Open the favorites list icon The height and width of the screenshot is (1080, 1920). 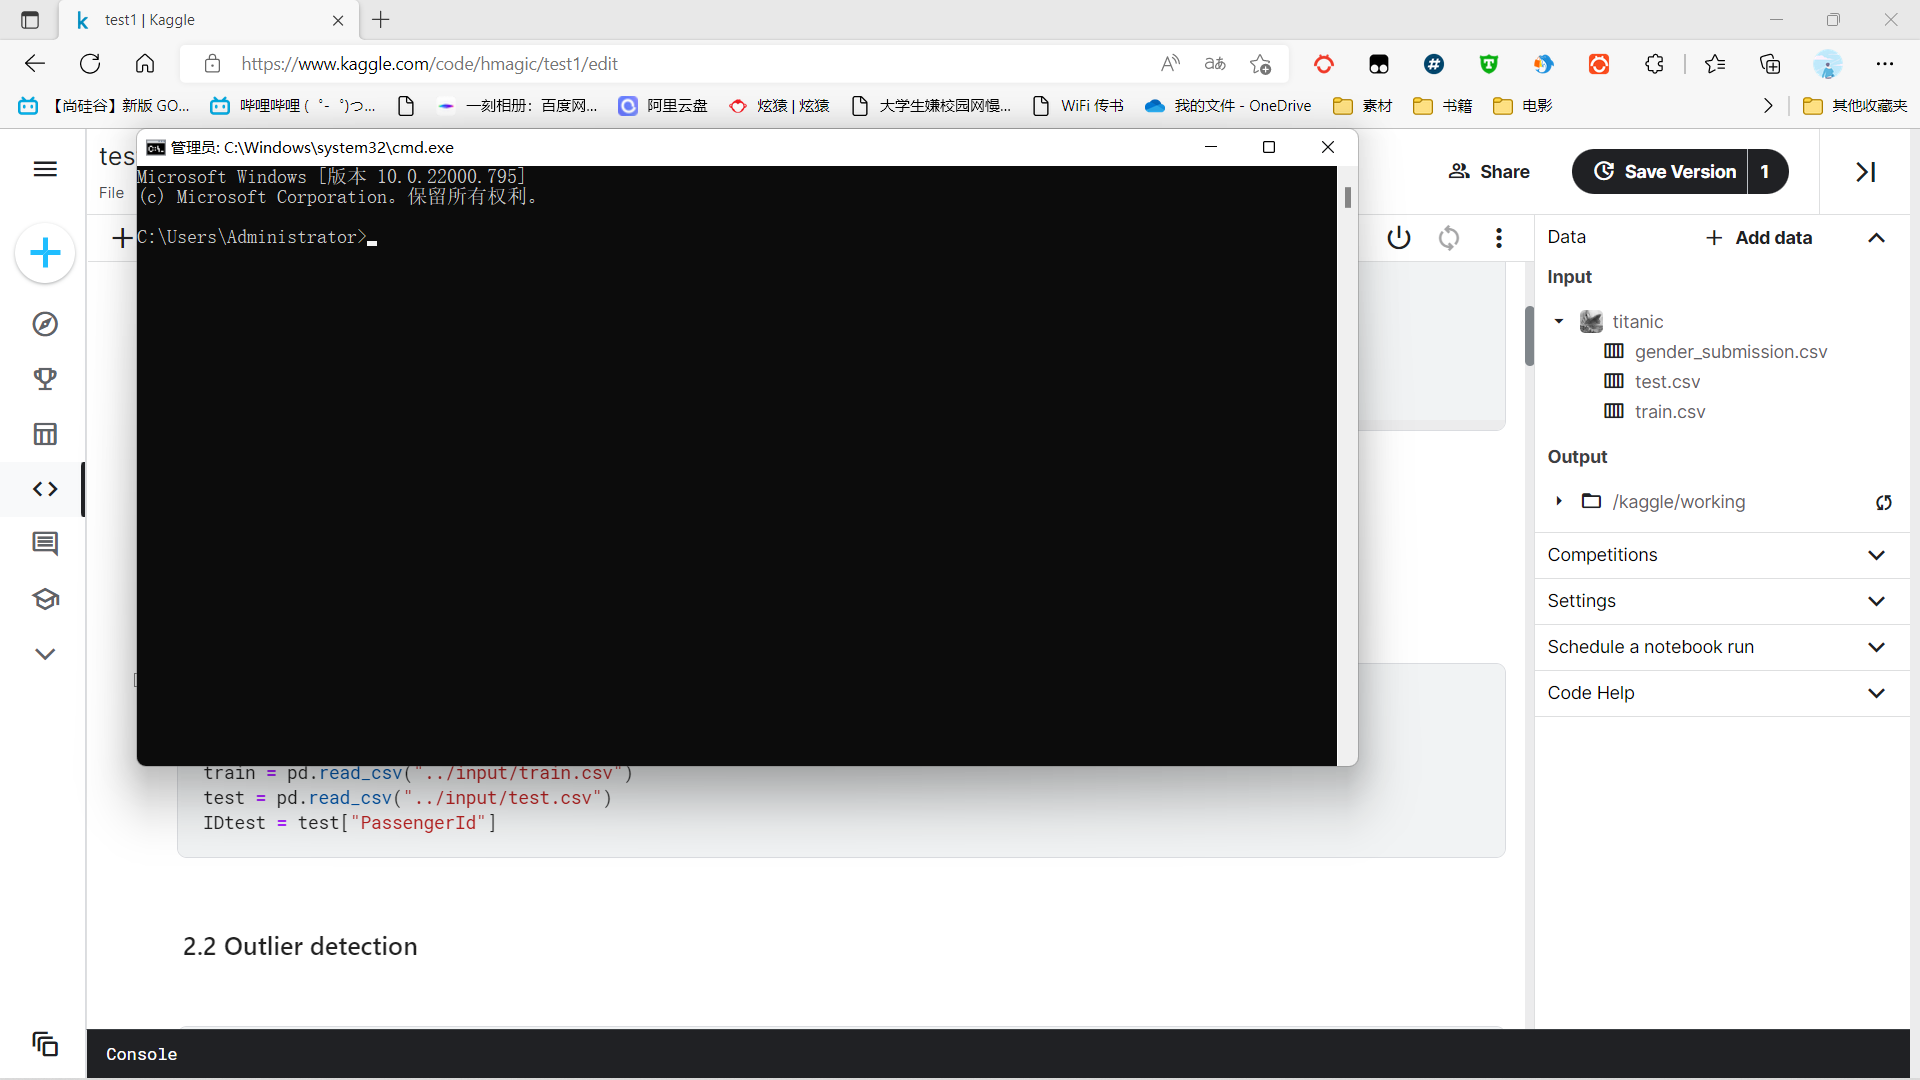pyautogui.click(x=1715, y=64)
